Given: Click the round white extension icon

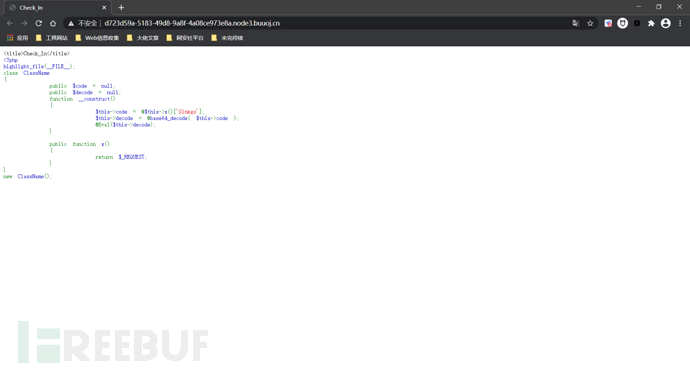Looking at the screenshot, I should tap(622, 23).
